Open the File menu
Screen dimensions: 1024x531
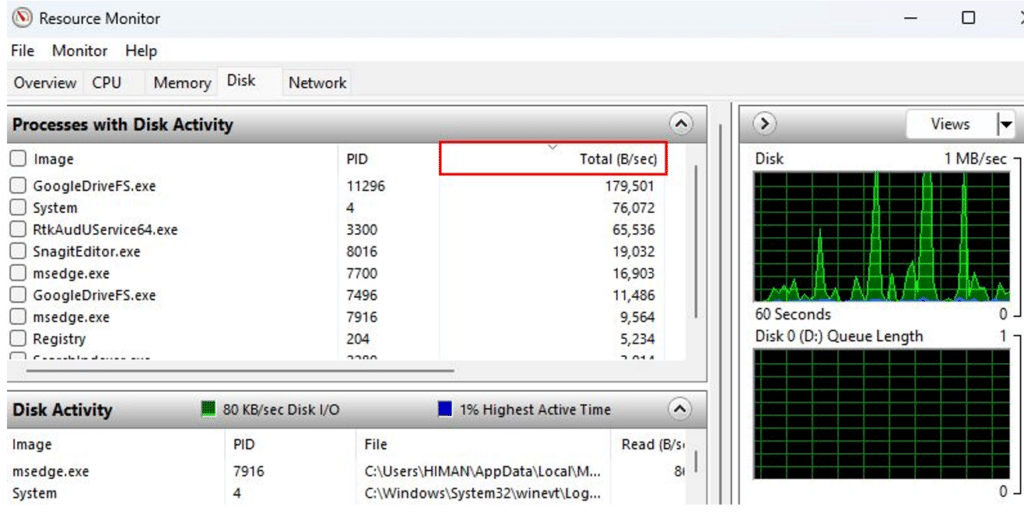point(22,51)
